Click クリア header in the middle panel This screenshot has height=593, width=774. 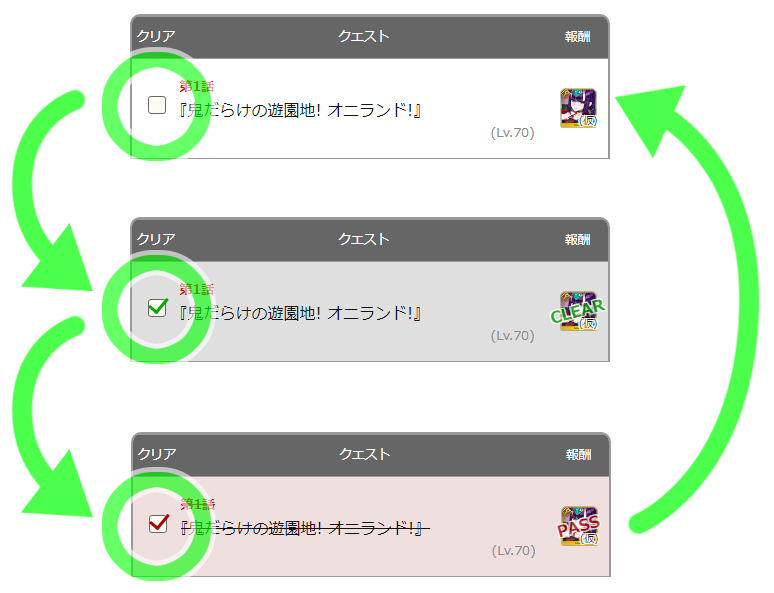[156, 239]
